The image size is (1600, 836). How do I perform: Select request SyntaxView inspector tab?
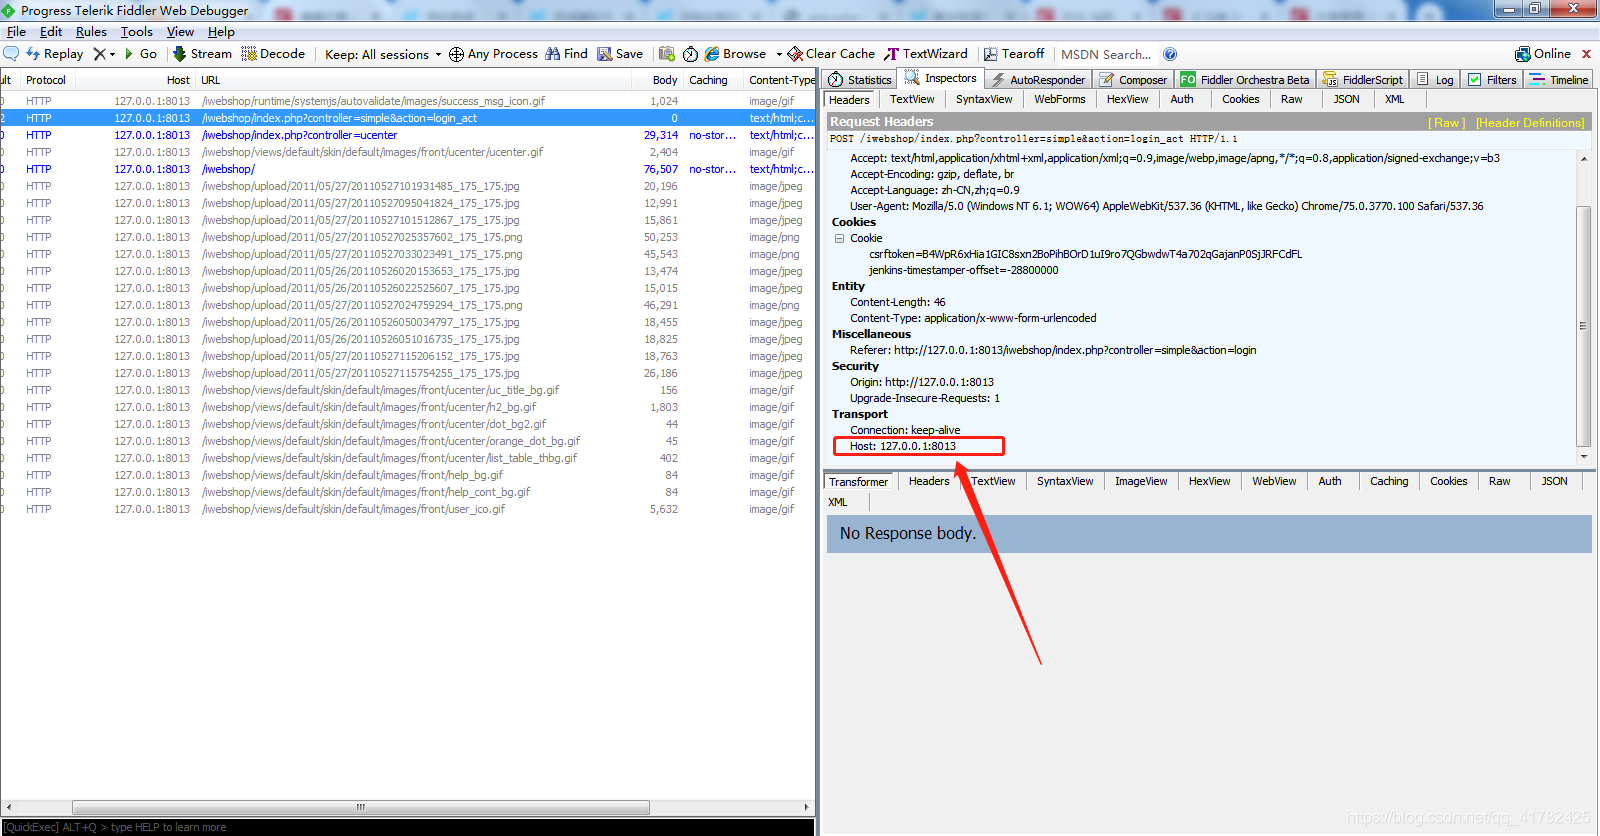(x=984, y=99)
